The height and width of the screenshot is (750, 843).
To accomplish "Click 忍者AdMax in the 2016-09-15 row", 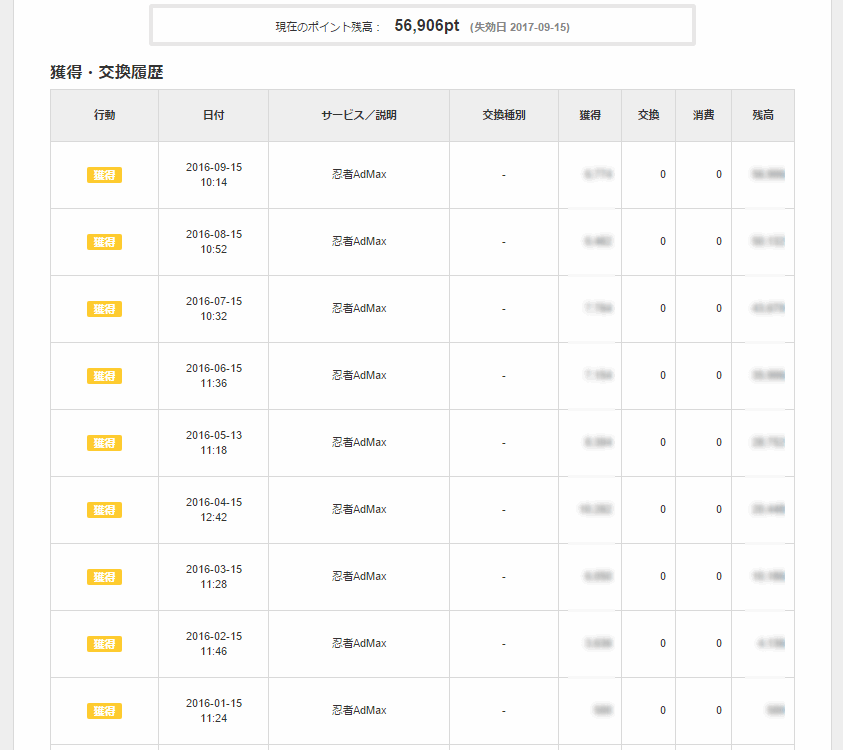I will 359,175.
